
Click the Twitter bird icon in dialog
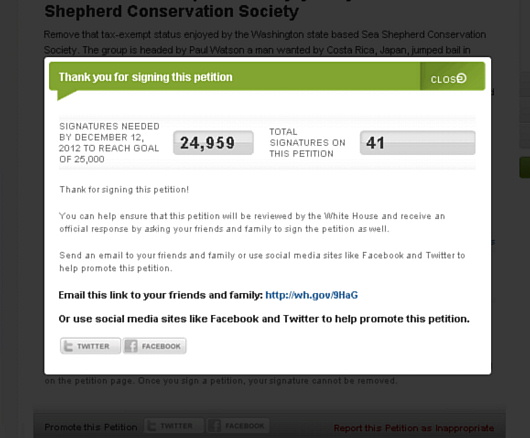(x=68, y=346)
